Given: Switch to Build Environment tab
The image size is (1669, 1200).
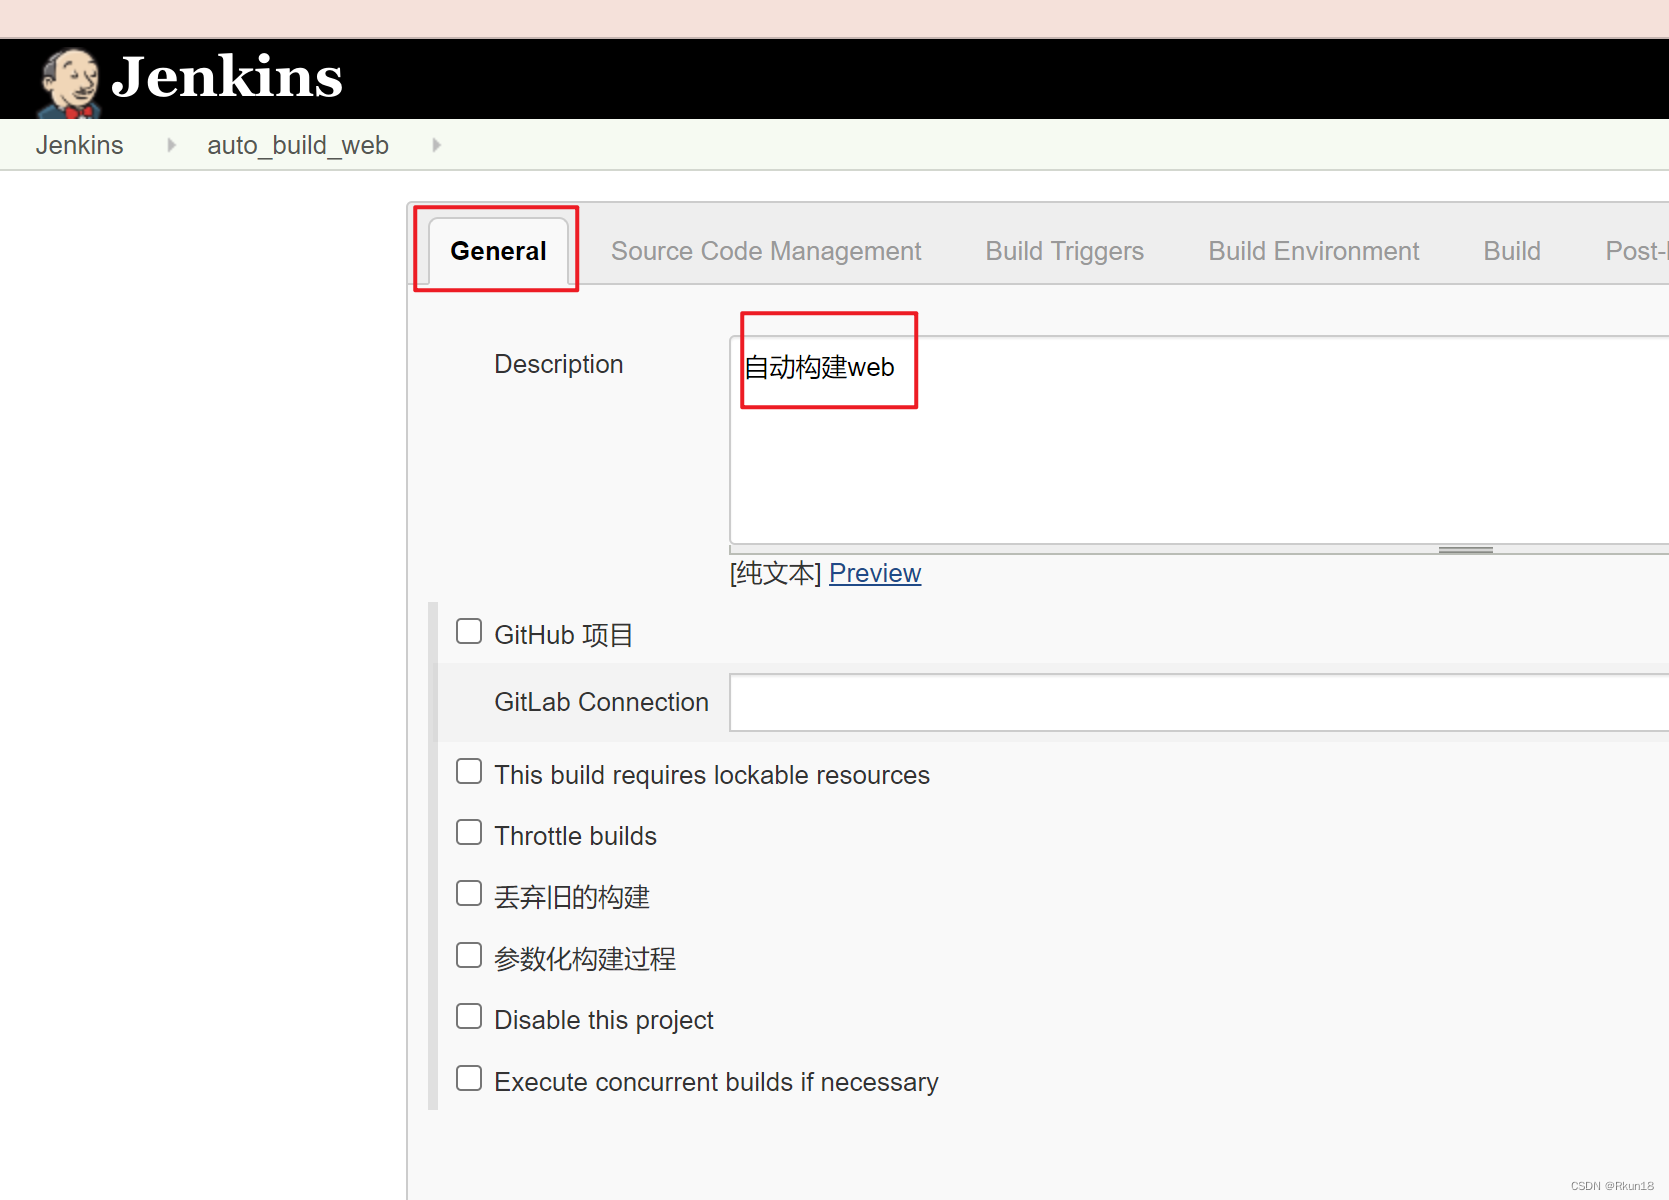Looking at the screenshot, I should tap(1313, 251).
